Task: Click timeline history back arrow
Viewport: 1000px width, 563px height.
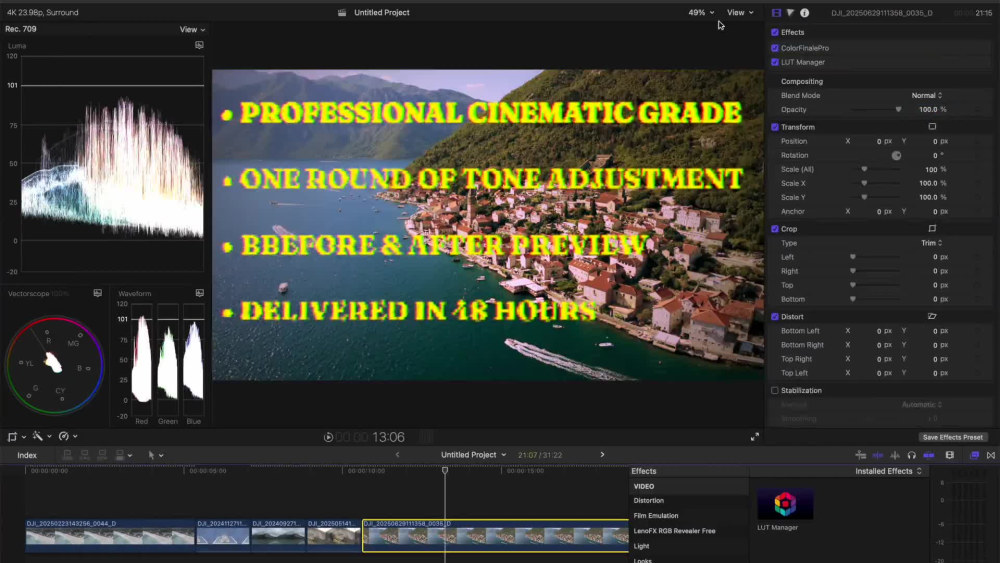Action: pos(397,455)
